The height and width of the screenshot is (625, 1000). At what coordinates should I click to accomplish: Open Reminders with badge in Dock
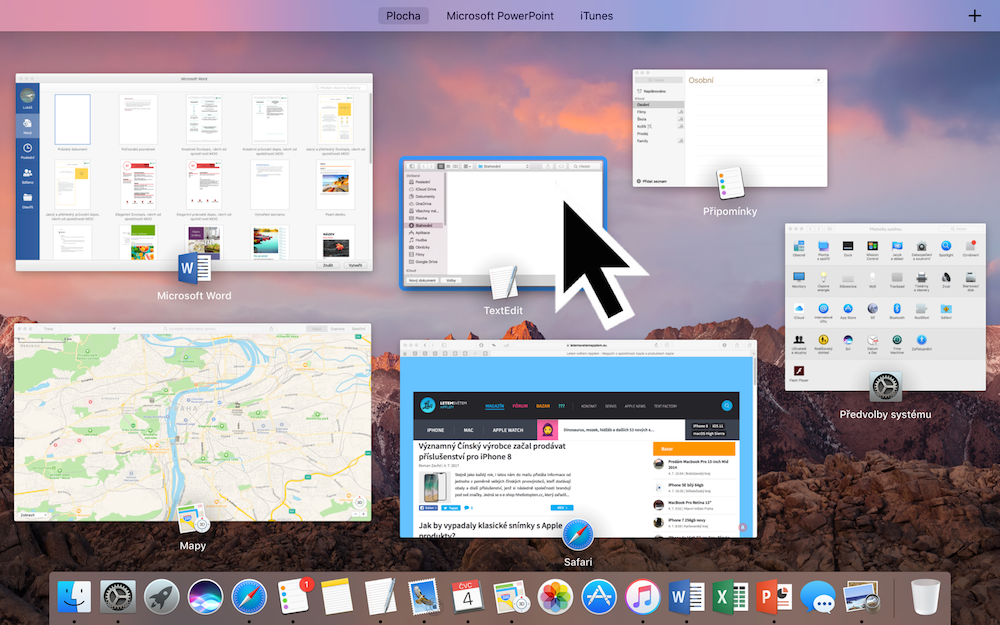tap(294, 597)
